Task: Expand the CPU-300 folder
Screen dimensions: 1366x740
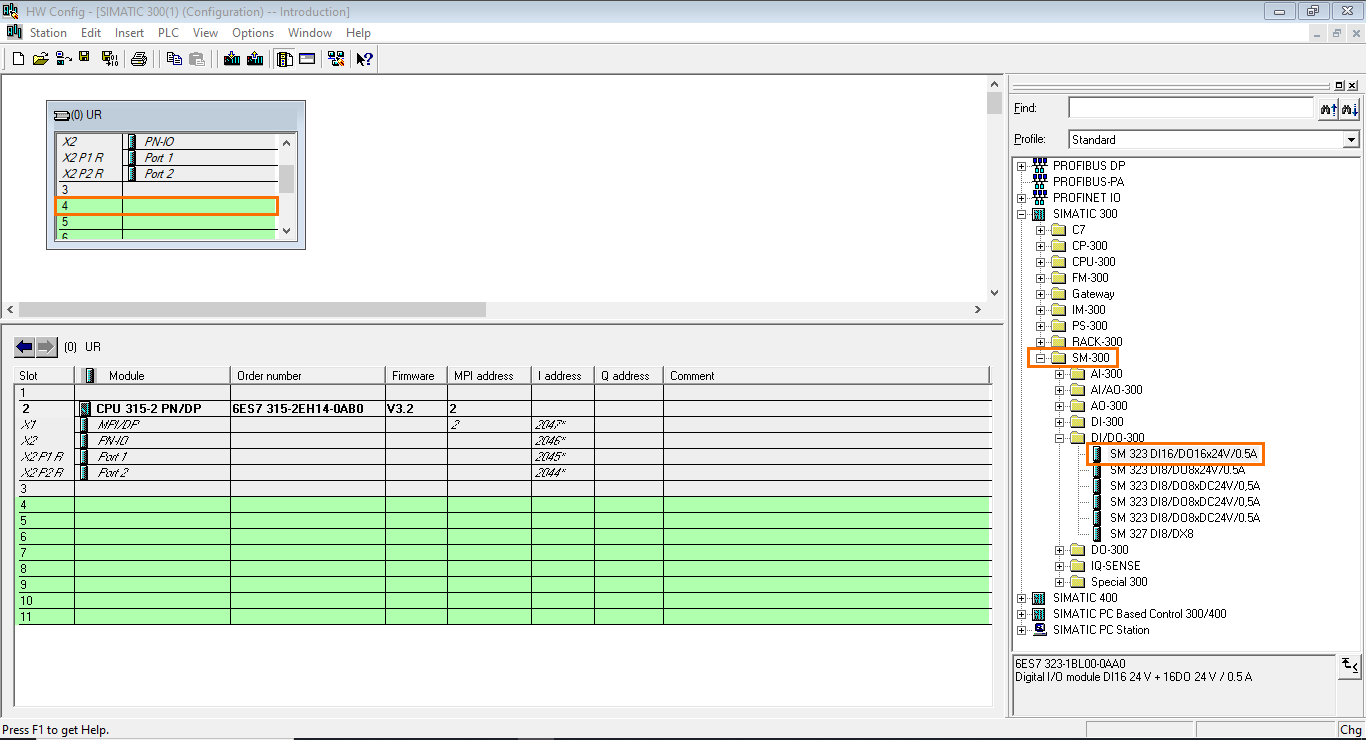Action: click(x=1040, y=262)
